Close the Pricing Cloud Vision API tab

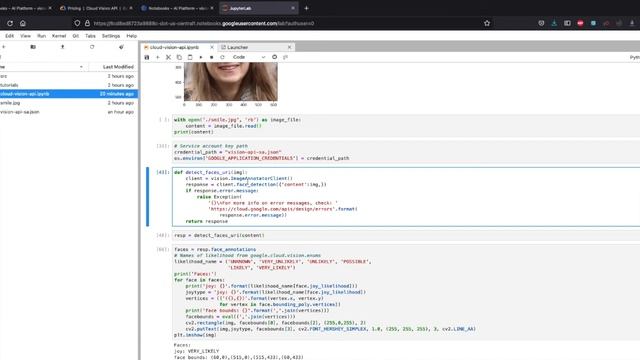coord(131,8)
